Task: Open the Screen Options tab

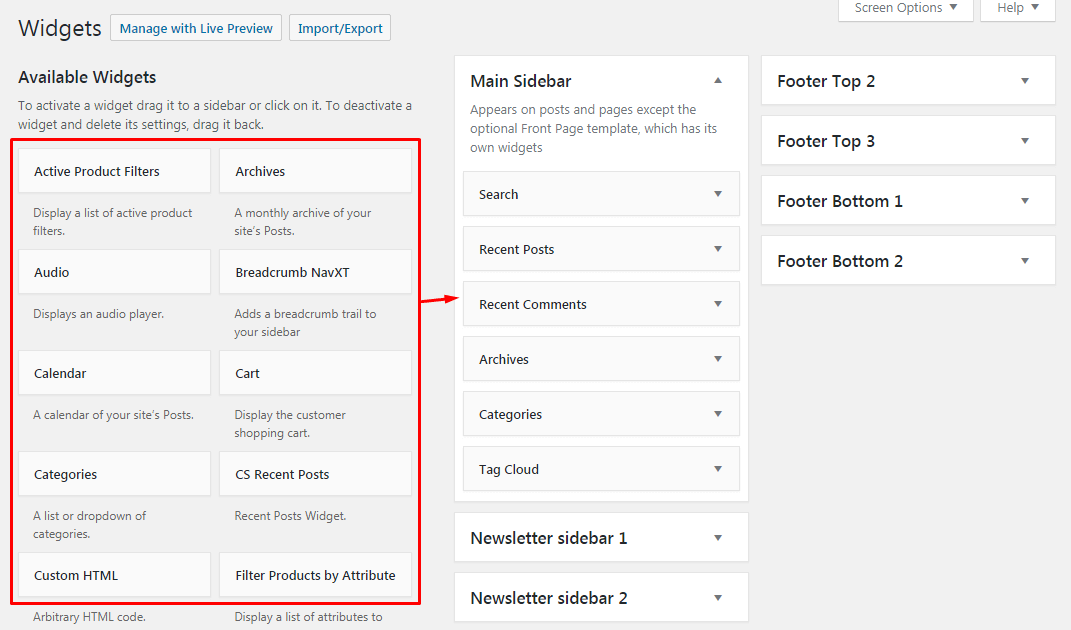Action: coord(905,8)
